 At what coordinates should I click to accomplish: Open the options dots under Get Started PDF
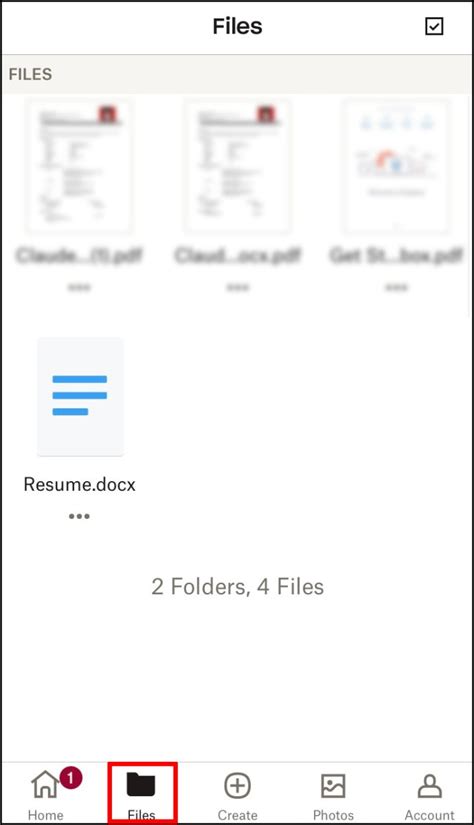(397, 287)
